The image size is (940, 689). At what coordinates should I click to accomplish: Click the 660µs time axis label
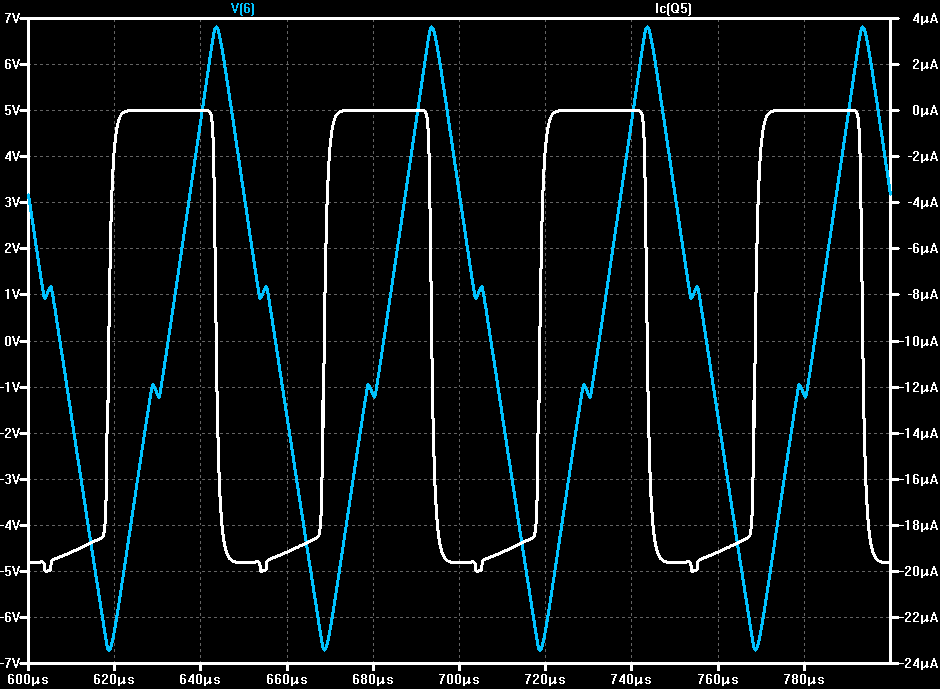[x=287, y=679]
